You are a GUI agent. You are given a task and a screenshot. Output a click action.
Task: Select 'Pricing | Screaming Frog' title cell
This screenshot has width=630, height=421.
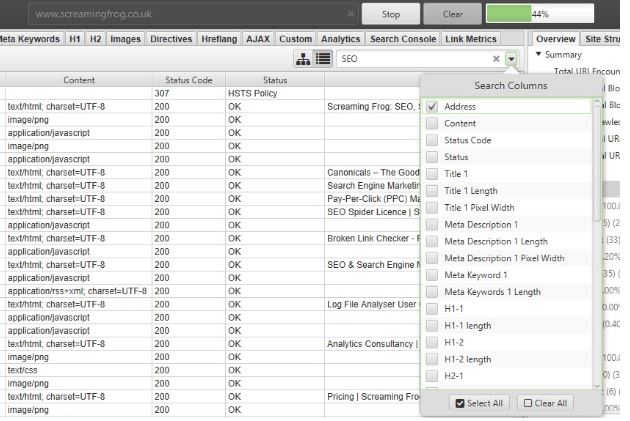(372, 396)
